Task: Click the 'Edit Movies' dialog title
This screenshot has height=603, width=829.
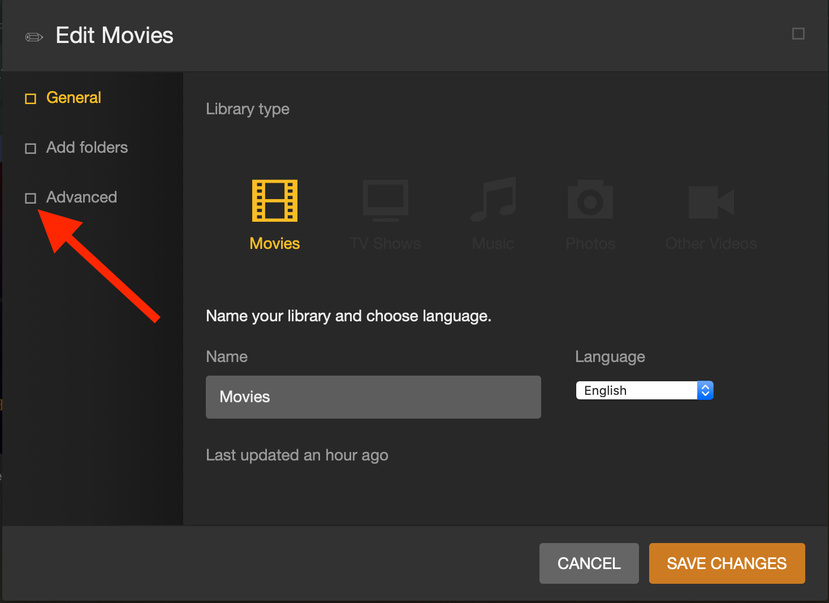Action: [114, 35]
